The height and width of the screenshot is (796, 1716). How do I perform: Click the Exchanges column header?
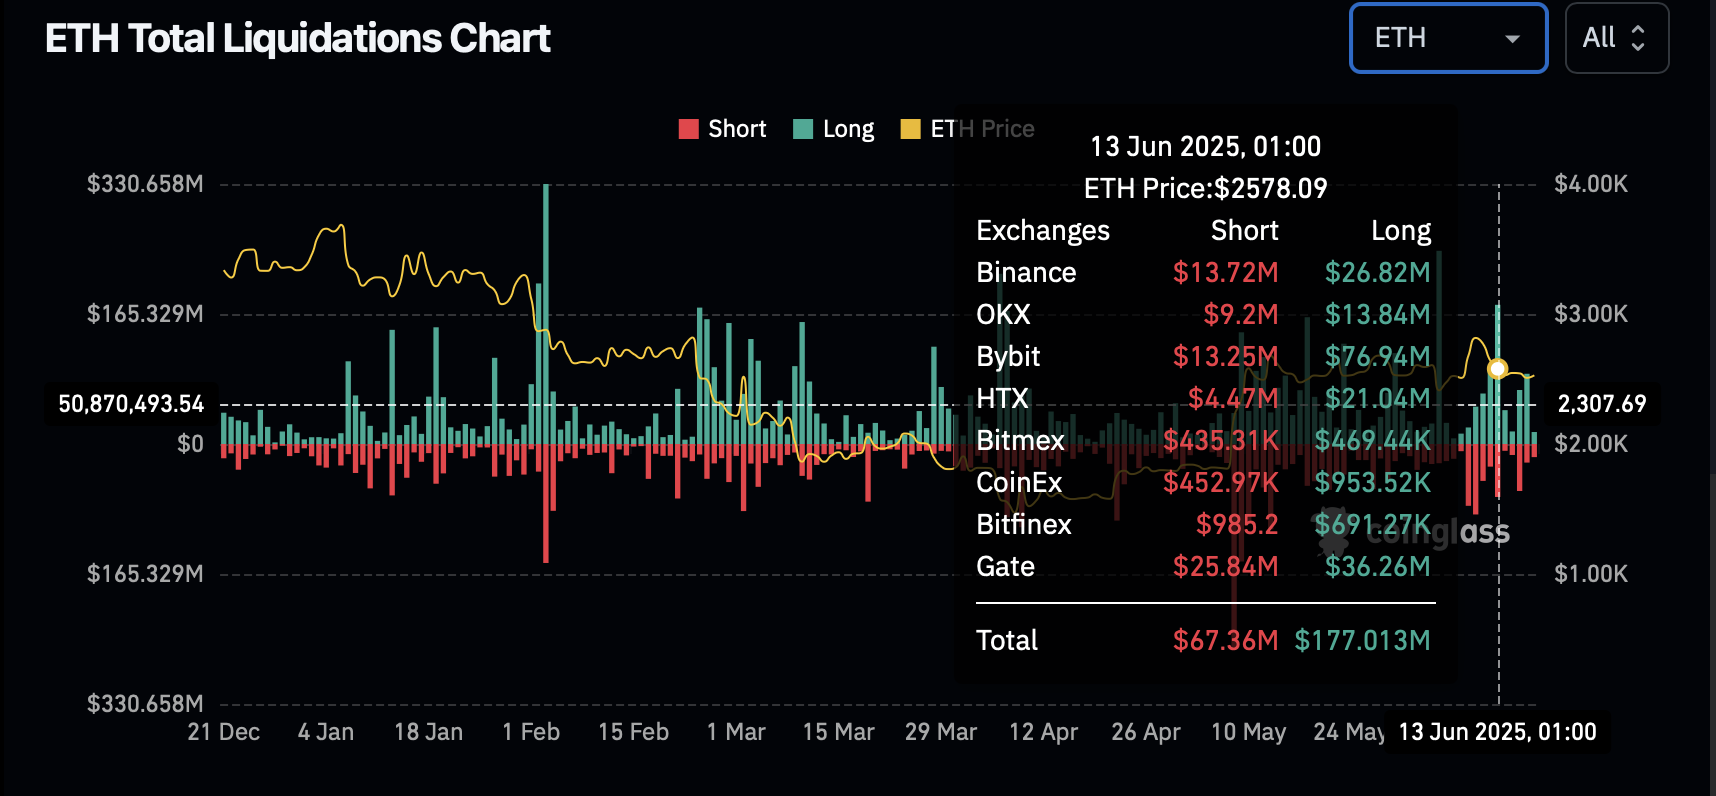[1043, 231]
